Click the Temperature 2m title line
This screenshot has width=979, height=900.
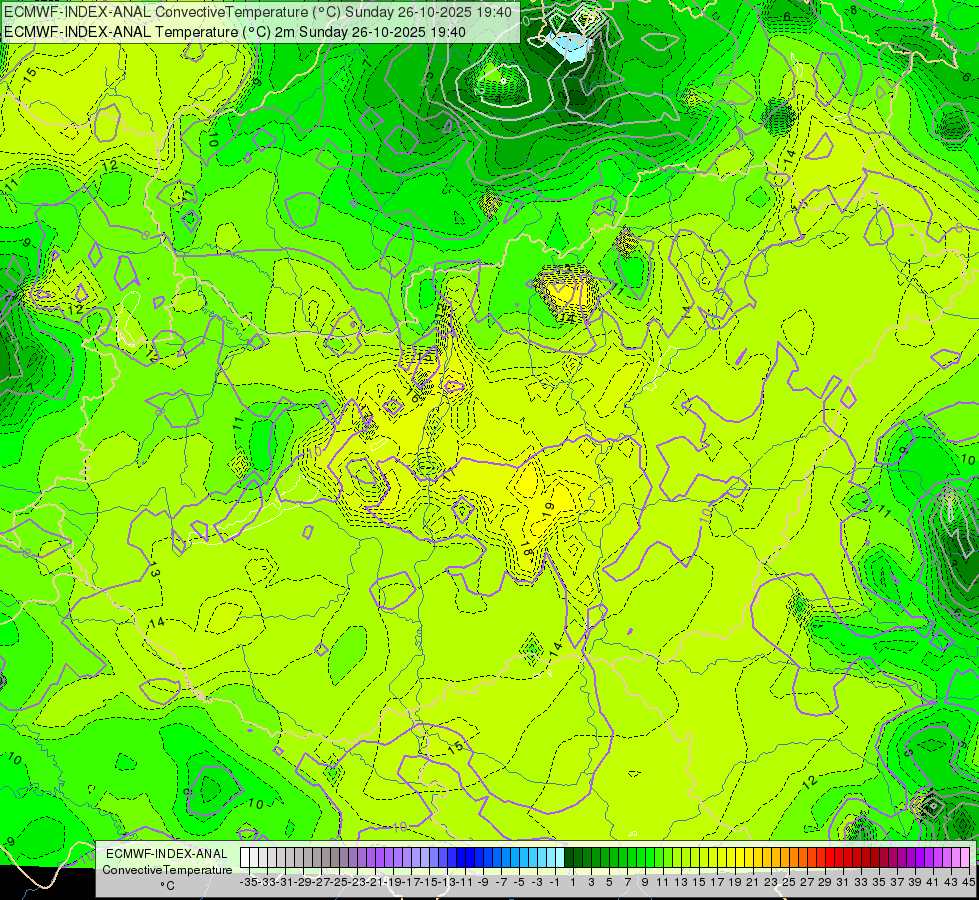(x=235, y=32)
